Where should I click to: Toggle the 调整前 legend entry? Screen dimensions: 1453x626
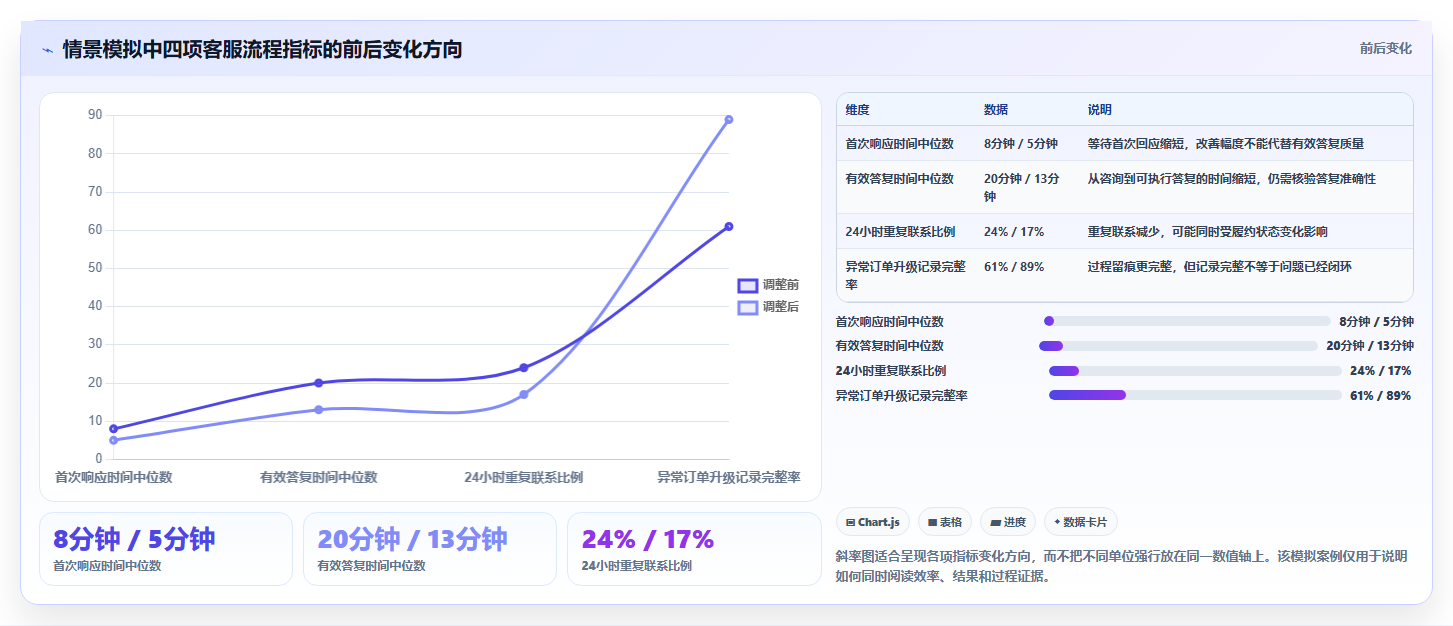[768, 285]
